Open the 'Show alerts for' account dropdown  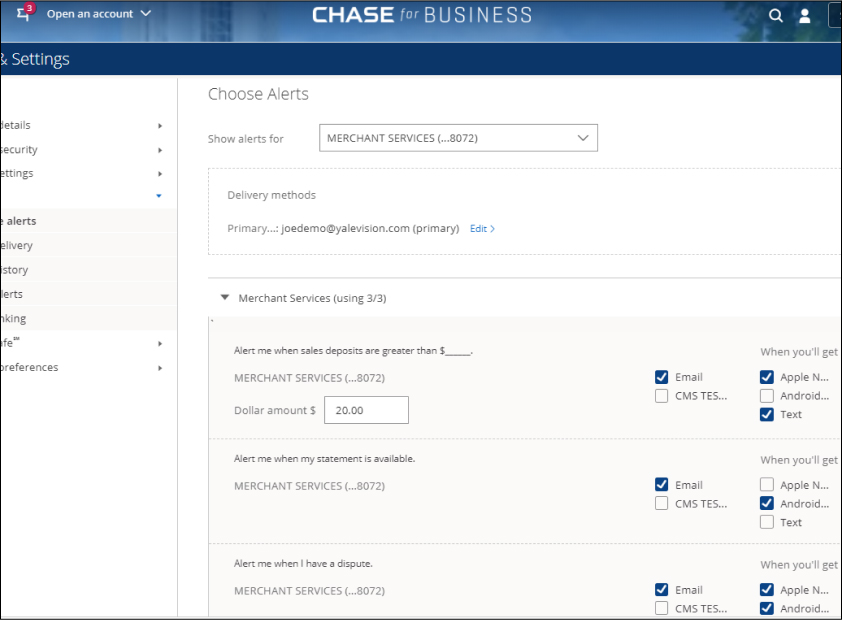pos(458,138)
